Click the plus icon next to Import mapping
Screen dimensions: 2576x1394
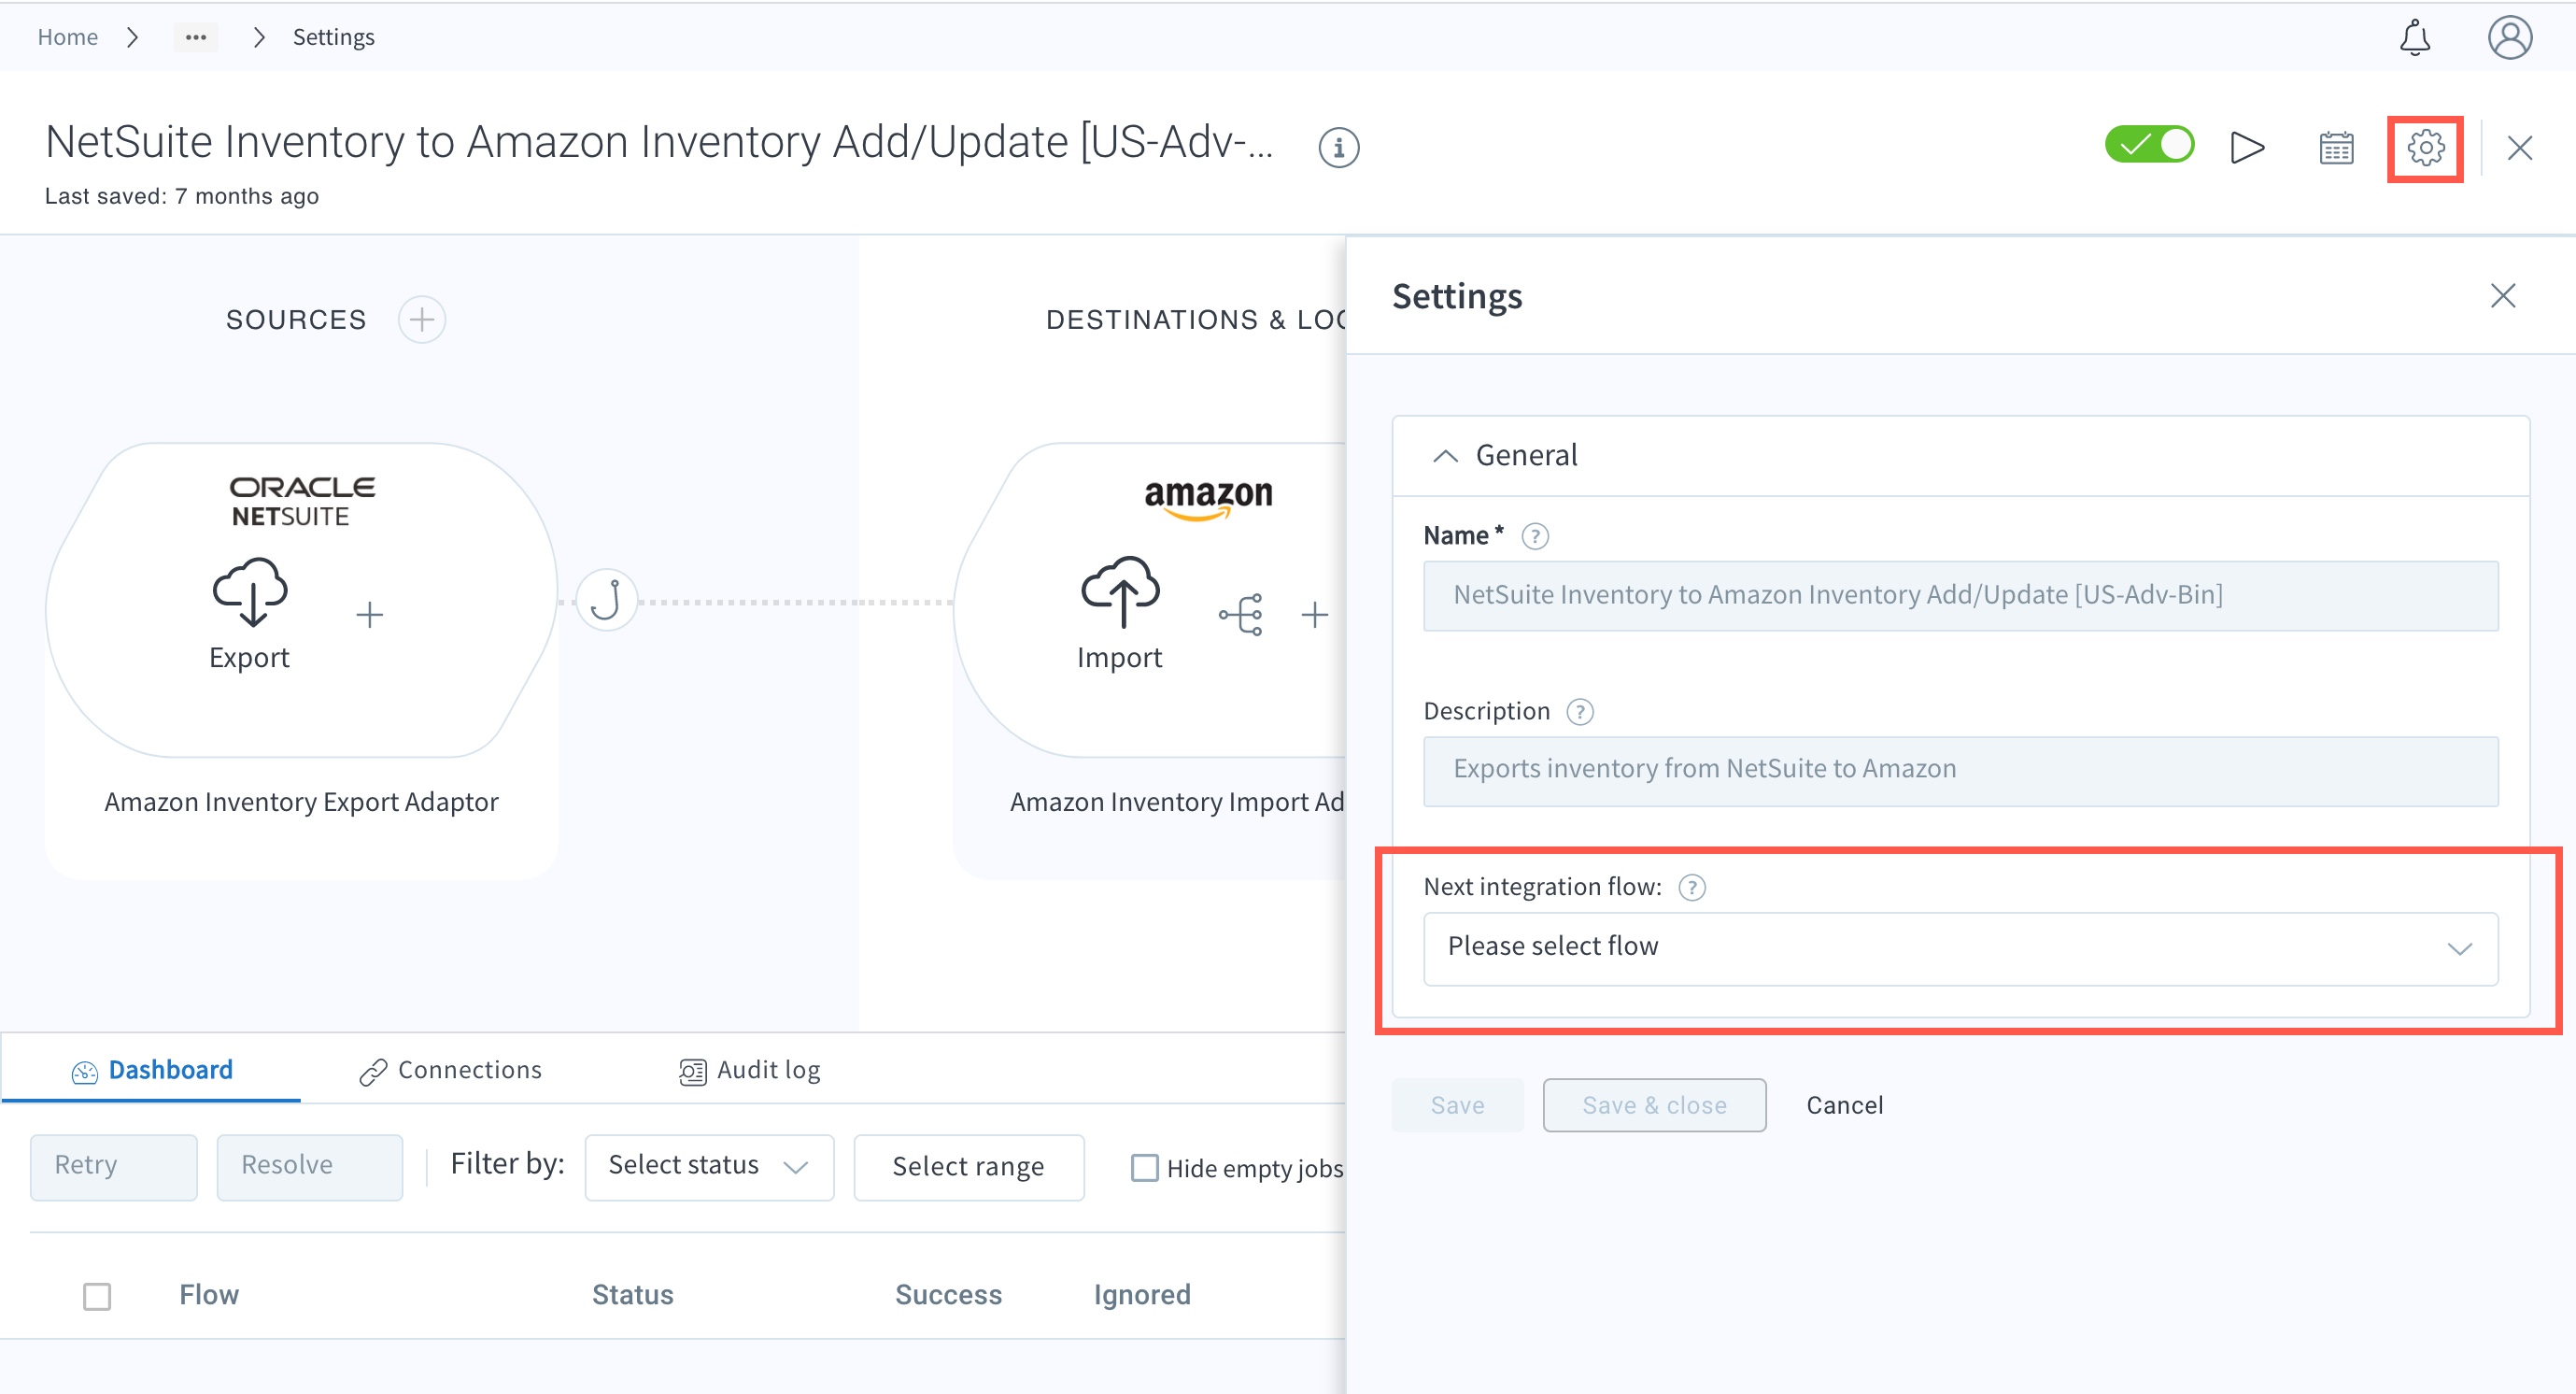pos(1314,614)
